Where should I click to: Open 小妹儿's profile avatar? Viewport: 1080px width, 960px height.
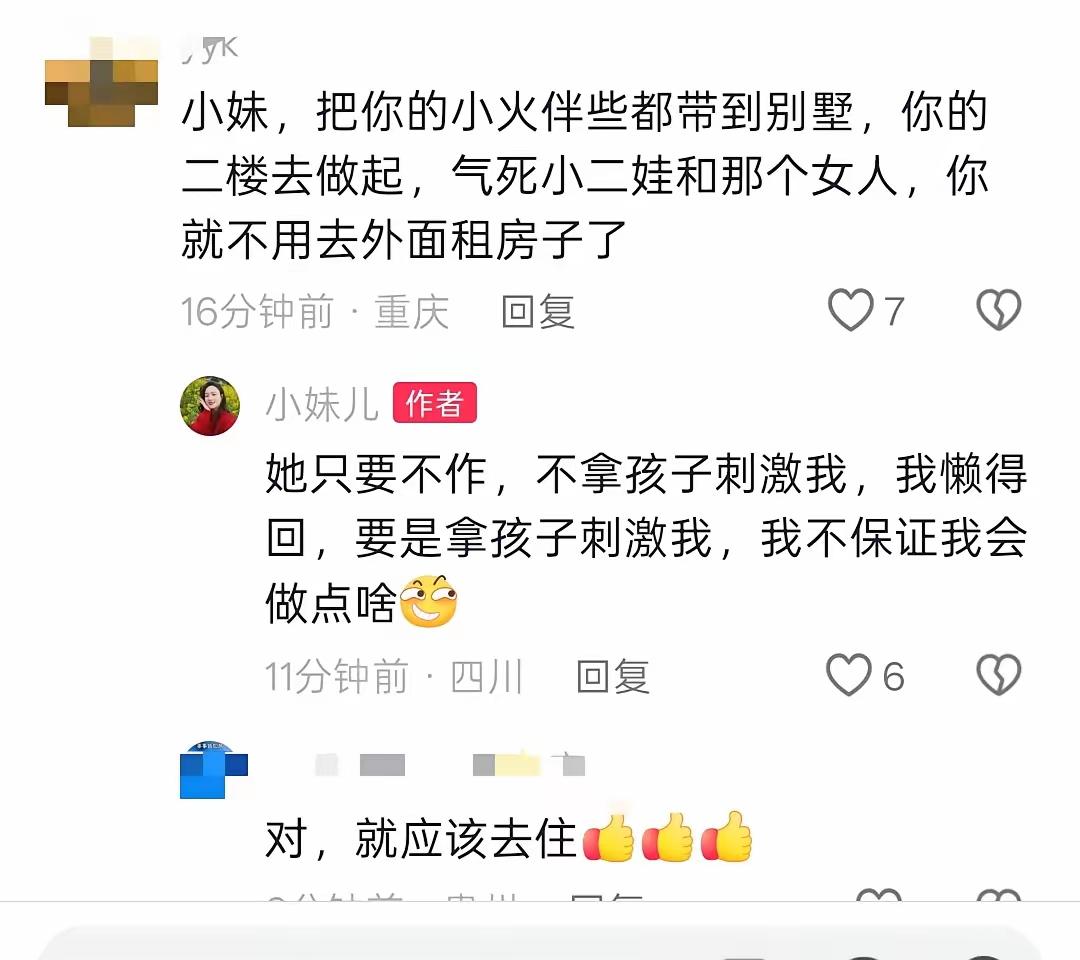click(210, 406)
